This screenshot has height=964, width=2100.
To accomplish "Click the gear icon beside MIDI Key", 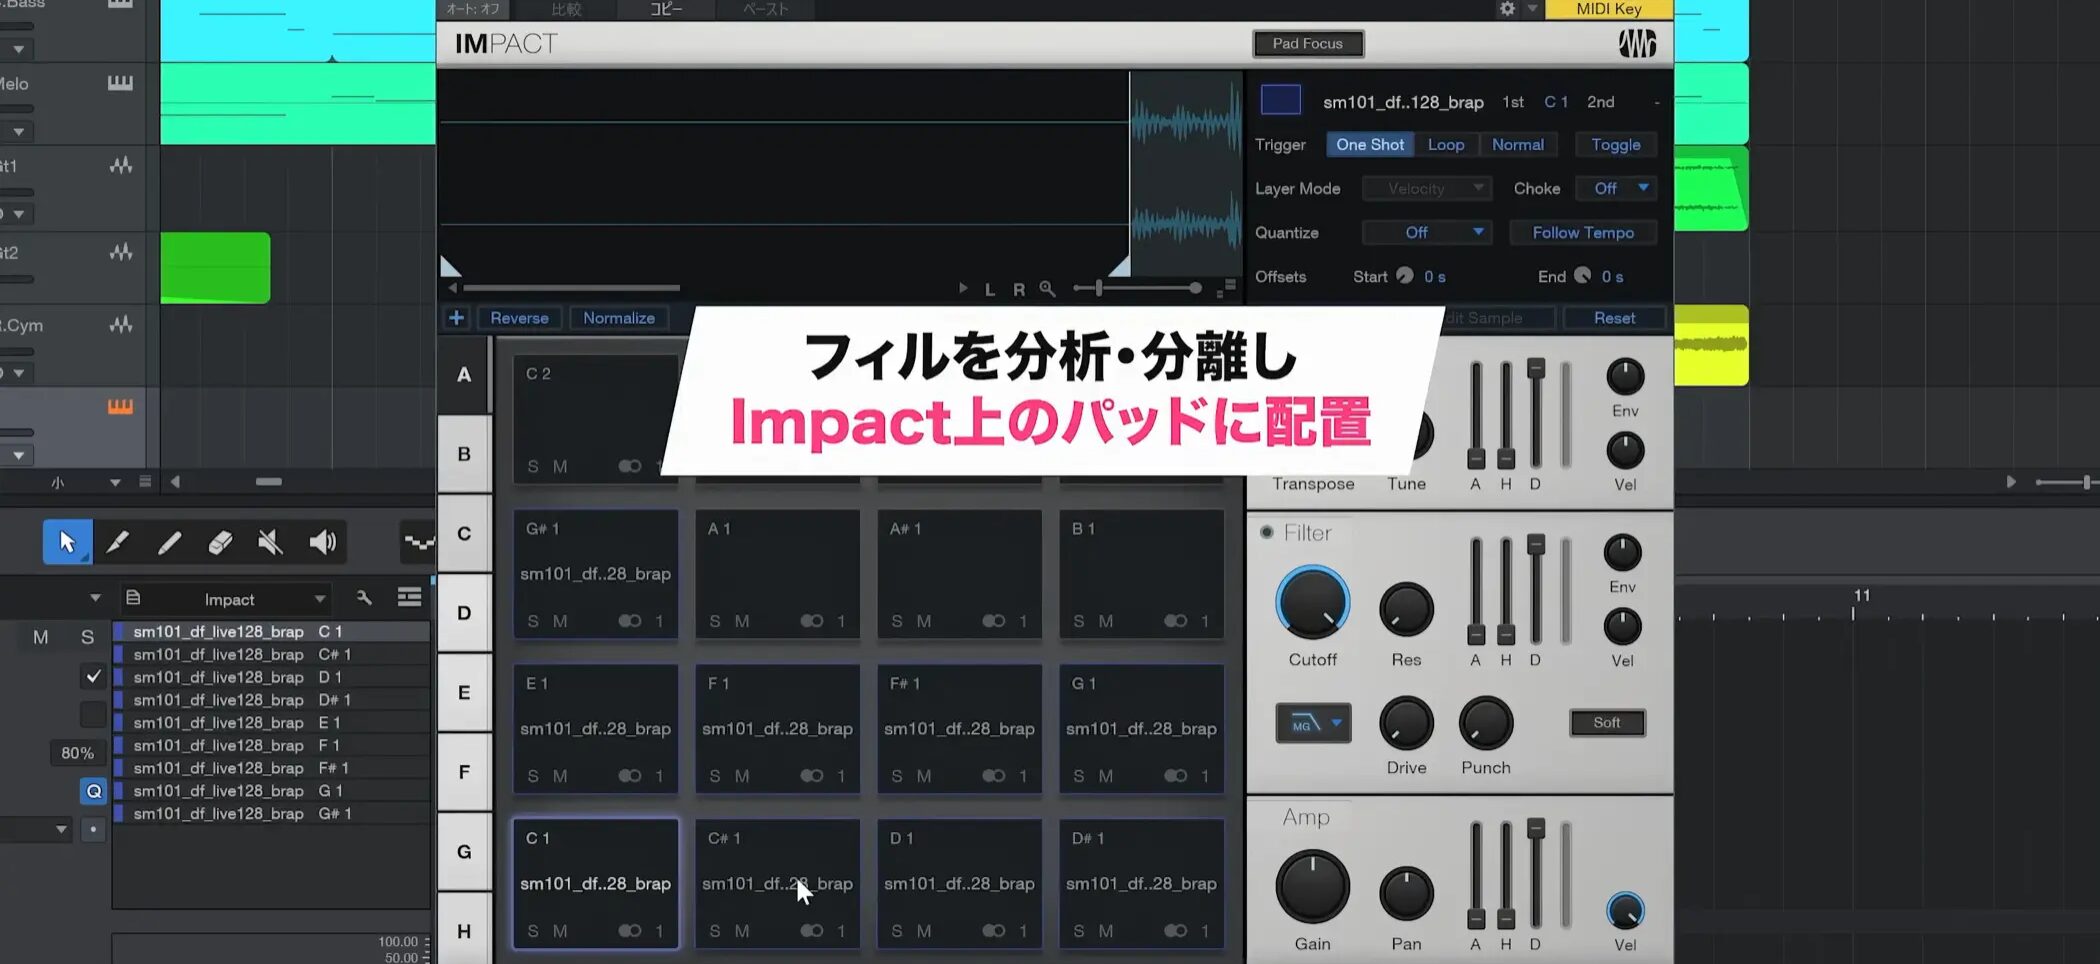I will click(1507, 9).
